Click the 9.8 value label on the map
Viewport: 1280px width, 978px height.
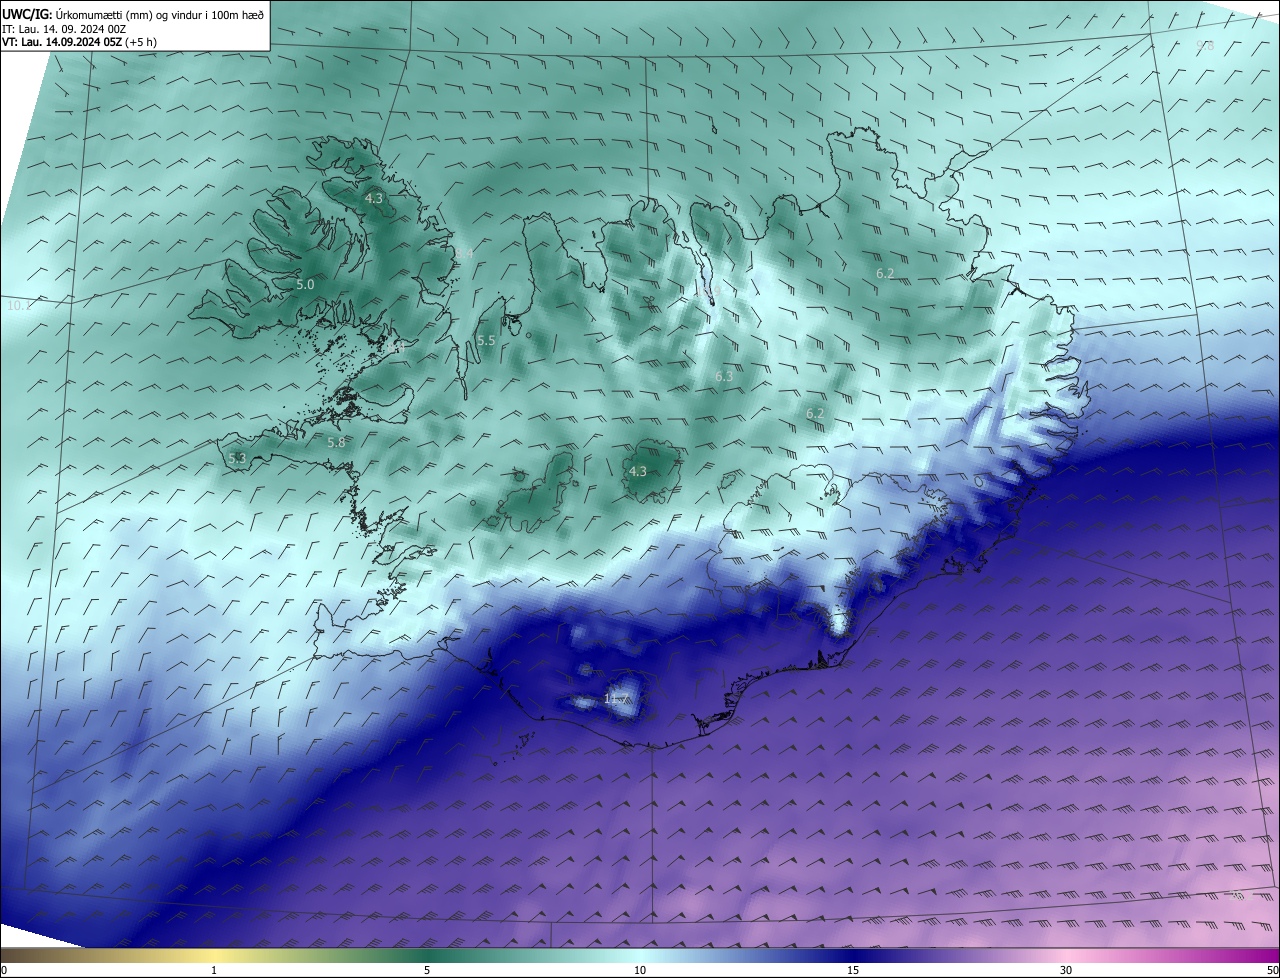pos(1205,46)
